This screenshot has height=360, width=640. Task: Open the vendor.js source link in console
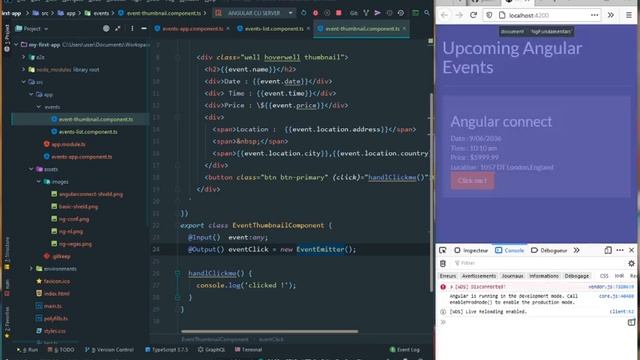tap(611, 287)
